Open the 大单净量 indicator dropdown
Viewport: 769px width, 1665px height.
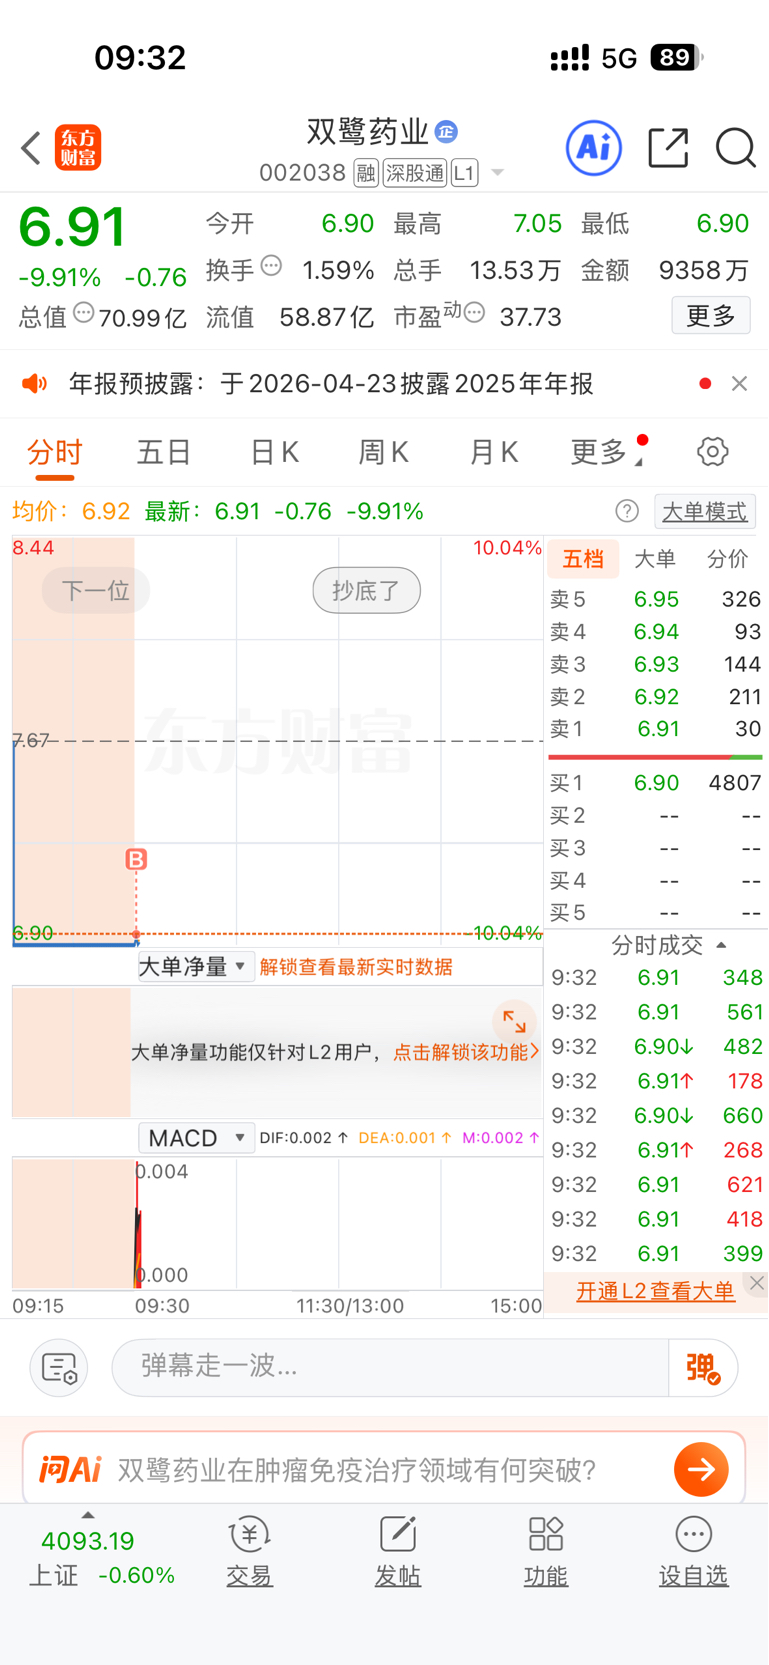click(x=195, y=967)
